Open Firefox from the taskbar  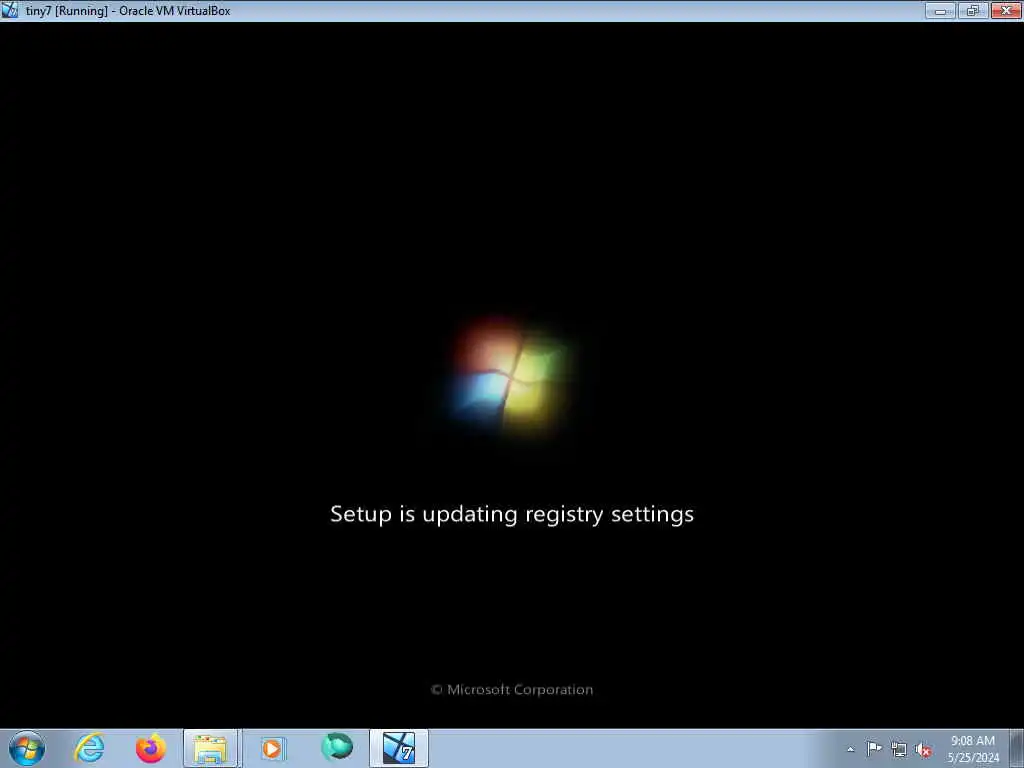tap(150, 748)
